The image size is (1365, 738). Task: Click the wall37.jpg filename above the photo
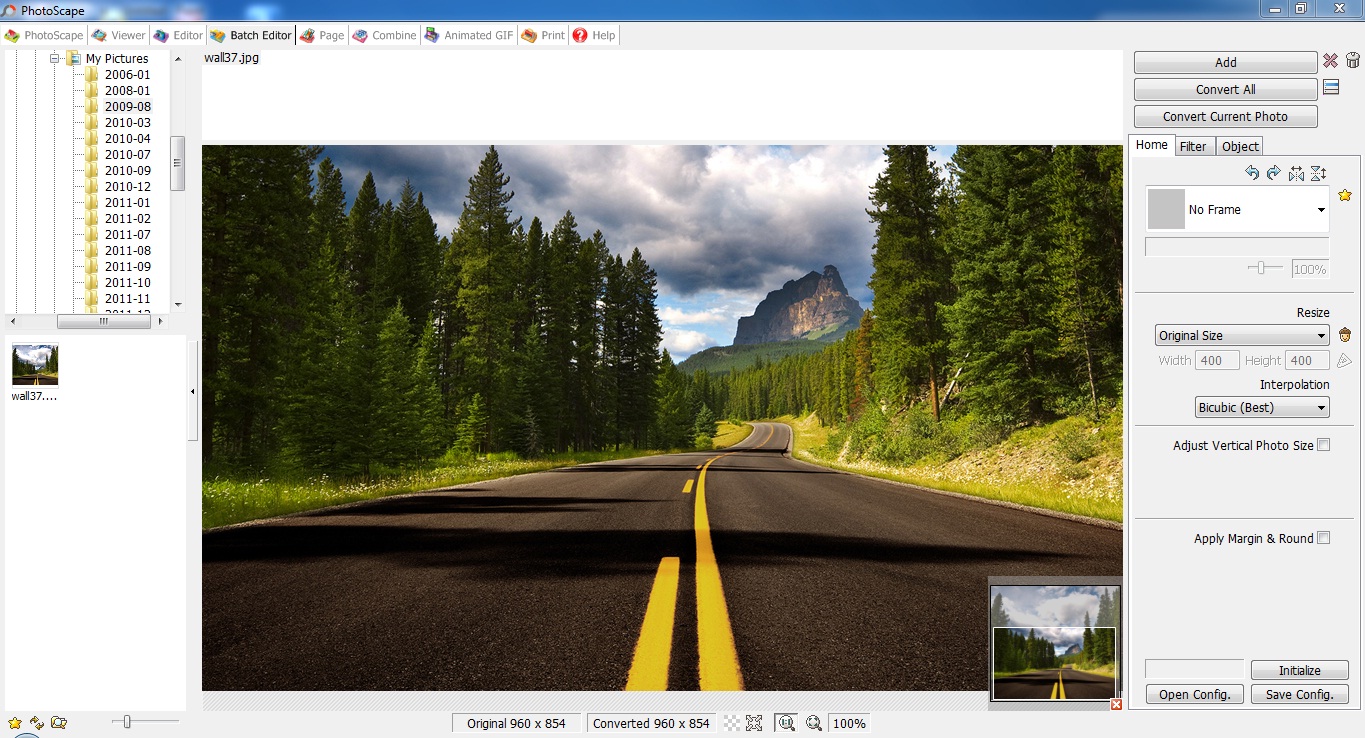[231, 58]
